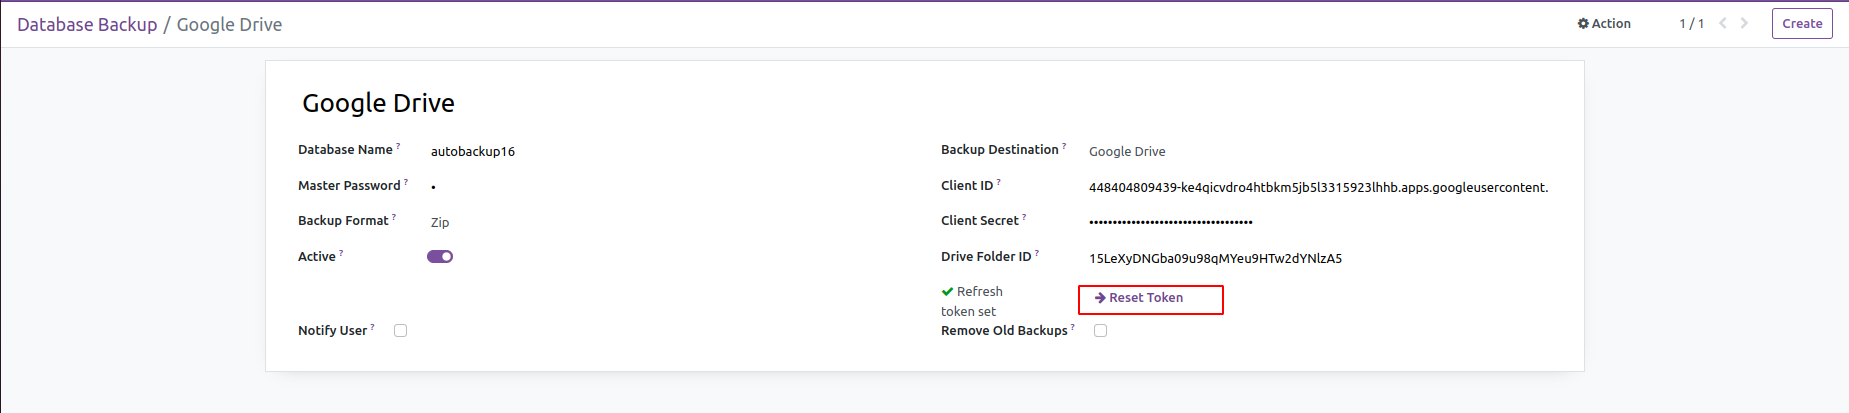Go to previous record arrow

1723,23
